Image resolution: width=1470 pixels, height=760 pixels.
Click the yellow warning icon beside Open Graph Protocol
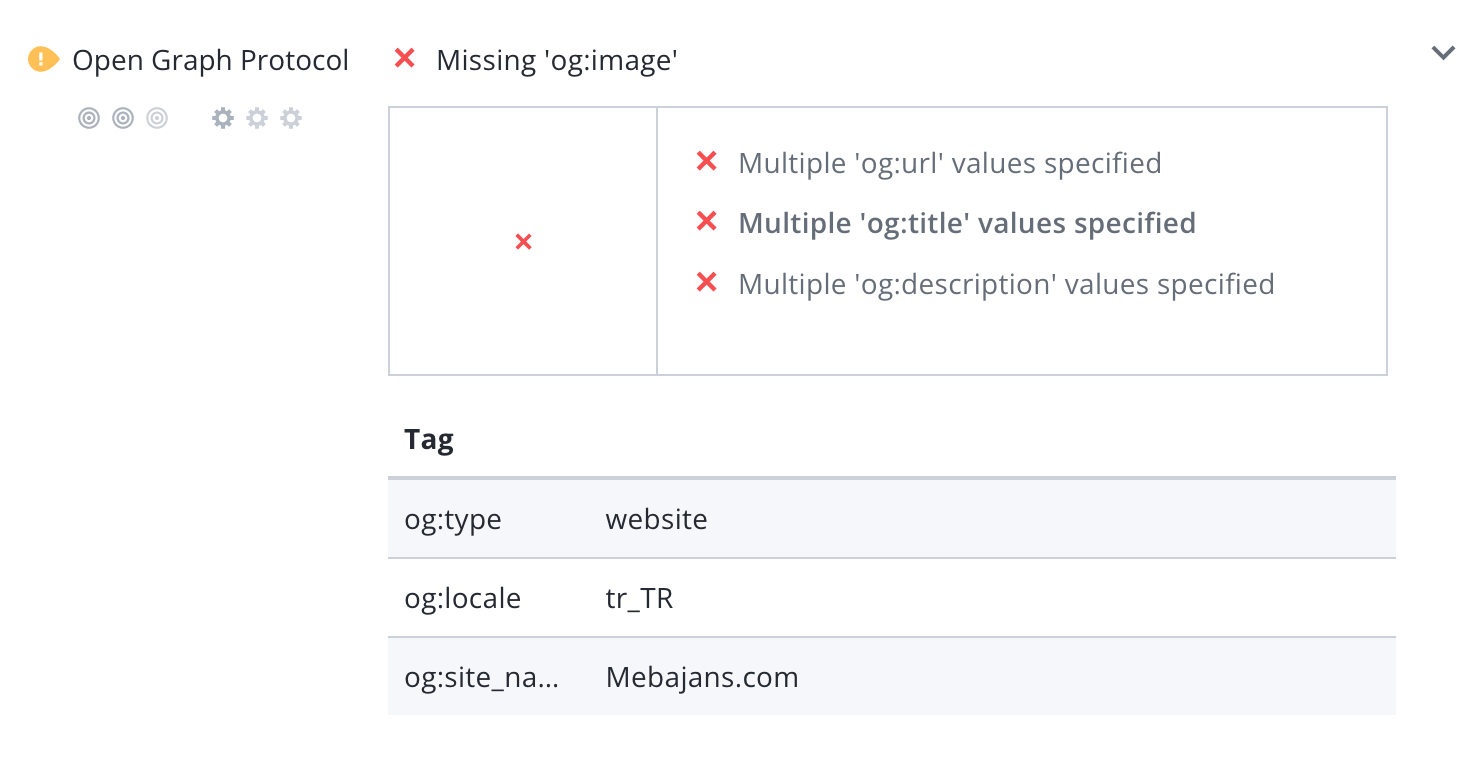click(x=44, y=59)
